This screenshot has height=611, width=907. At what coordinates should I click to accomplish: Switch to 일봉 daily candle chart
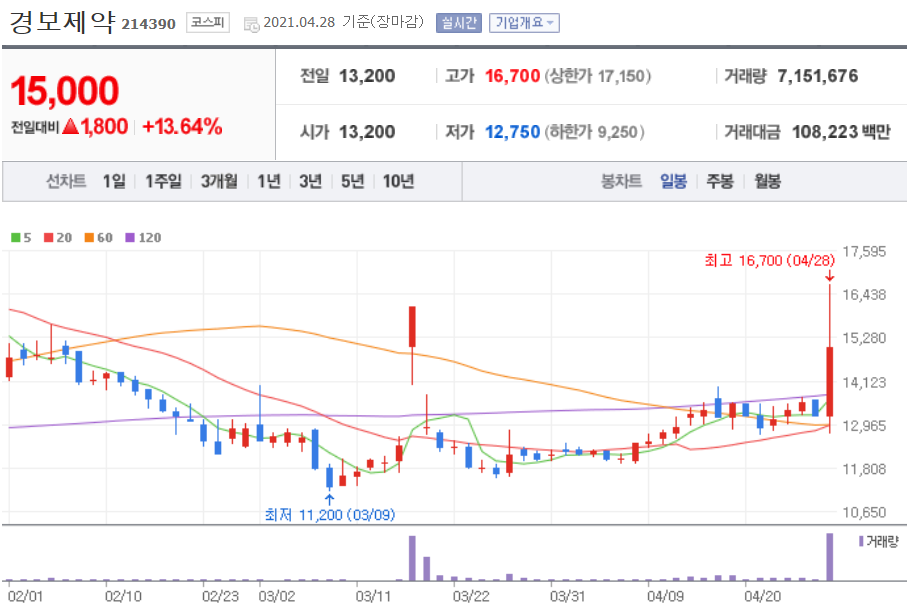pos(673,182)
